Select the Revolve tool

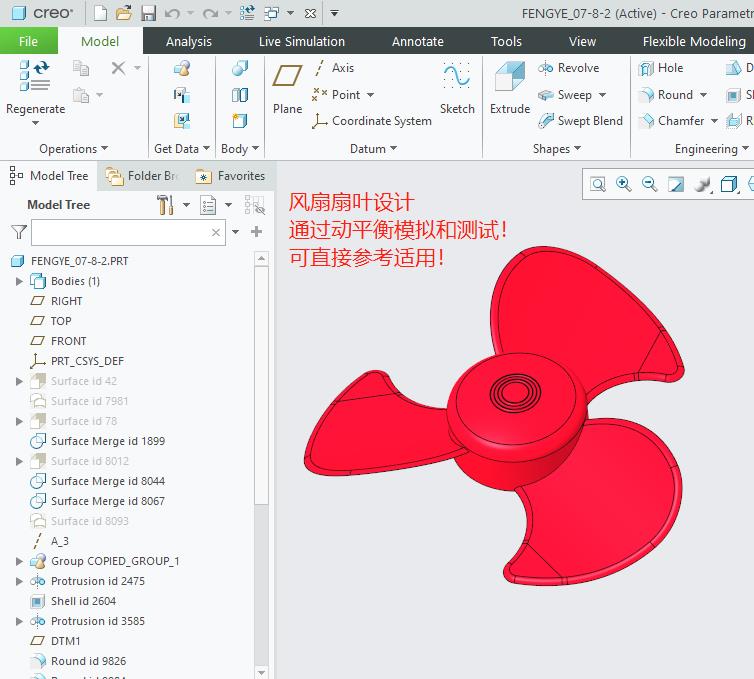[568, 68]
